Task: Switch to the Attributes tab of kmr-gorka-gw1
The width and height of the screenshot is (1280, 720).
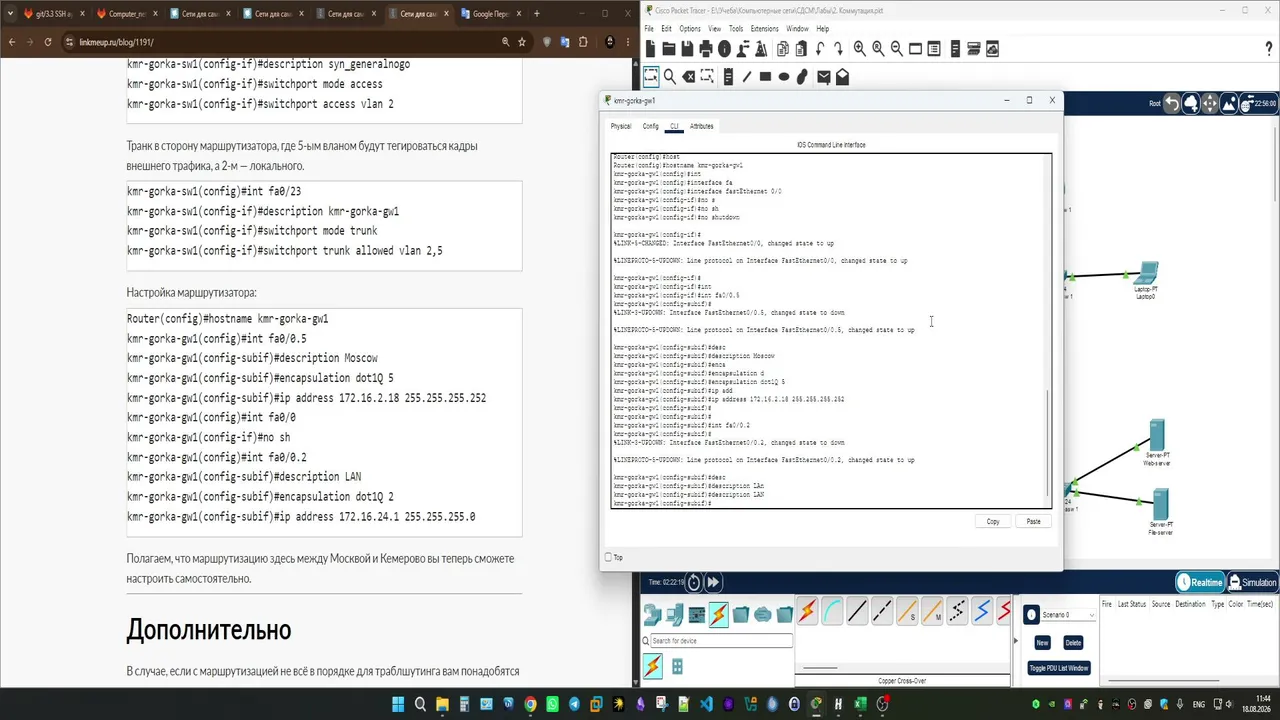Action: [702, 126]
